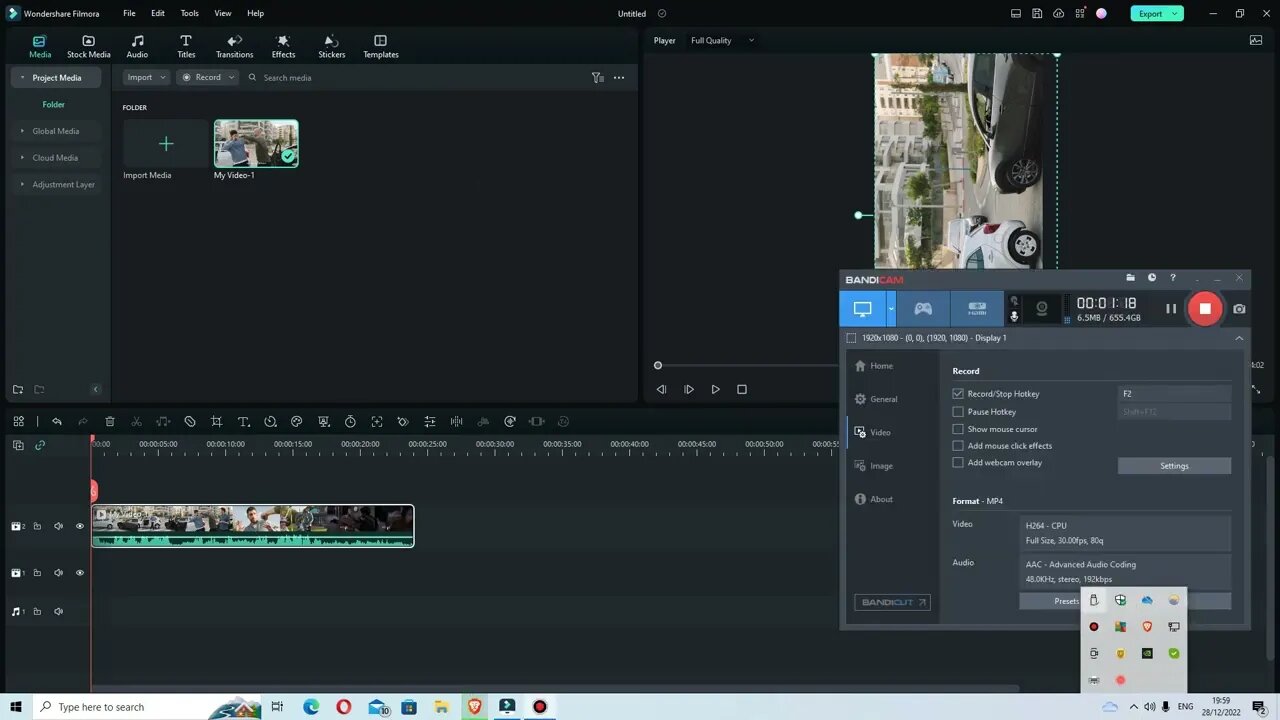
Task: Hide video track 2 with eye icon
Action: (x=80, y=526)
